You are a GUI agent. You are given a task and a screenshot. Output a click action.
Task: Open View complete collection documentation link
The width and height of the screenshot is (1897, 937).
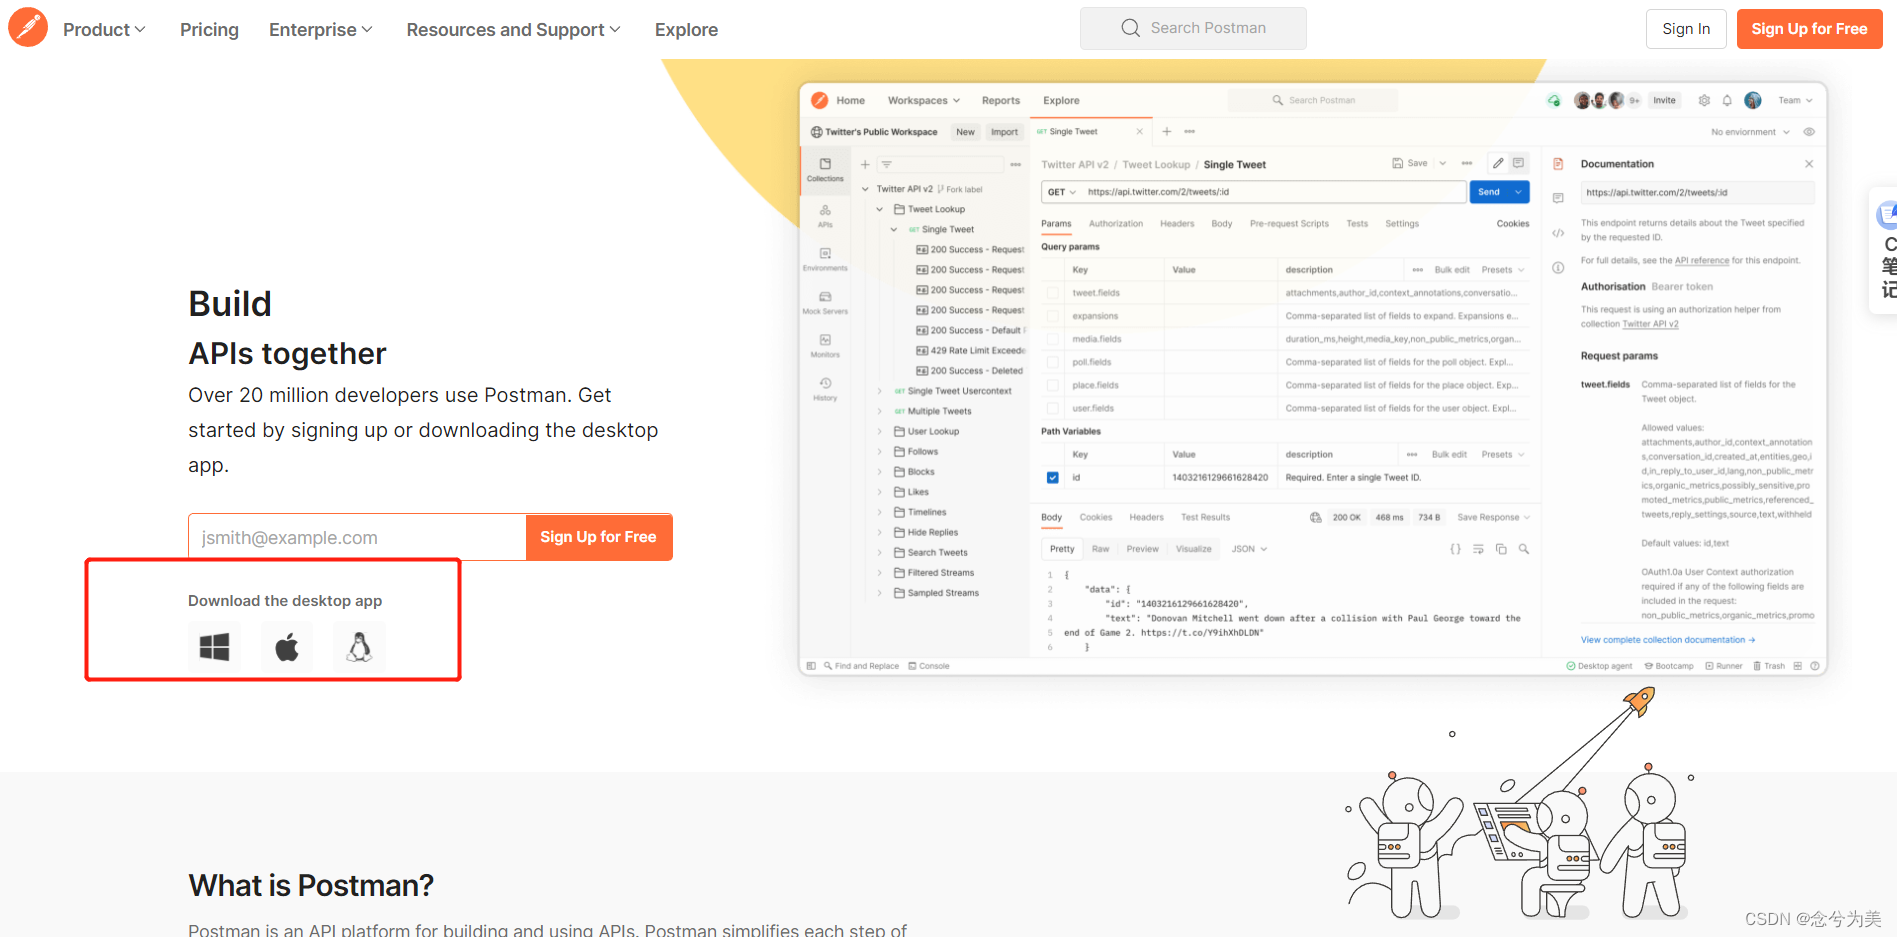[x=1668, y=640]
